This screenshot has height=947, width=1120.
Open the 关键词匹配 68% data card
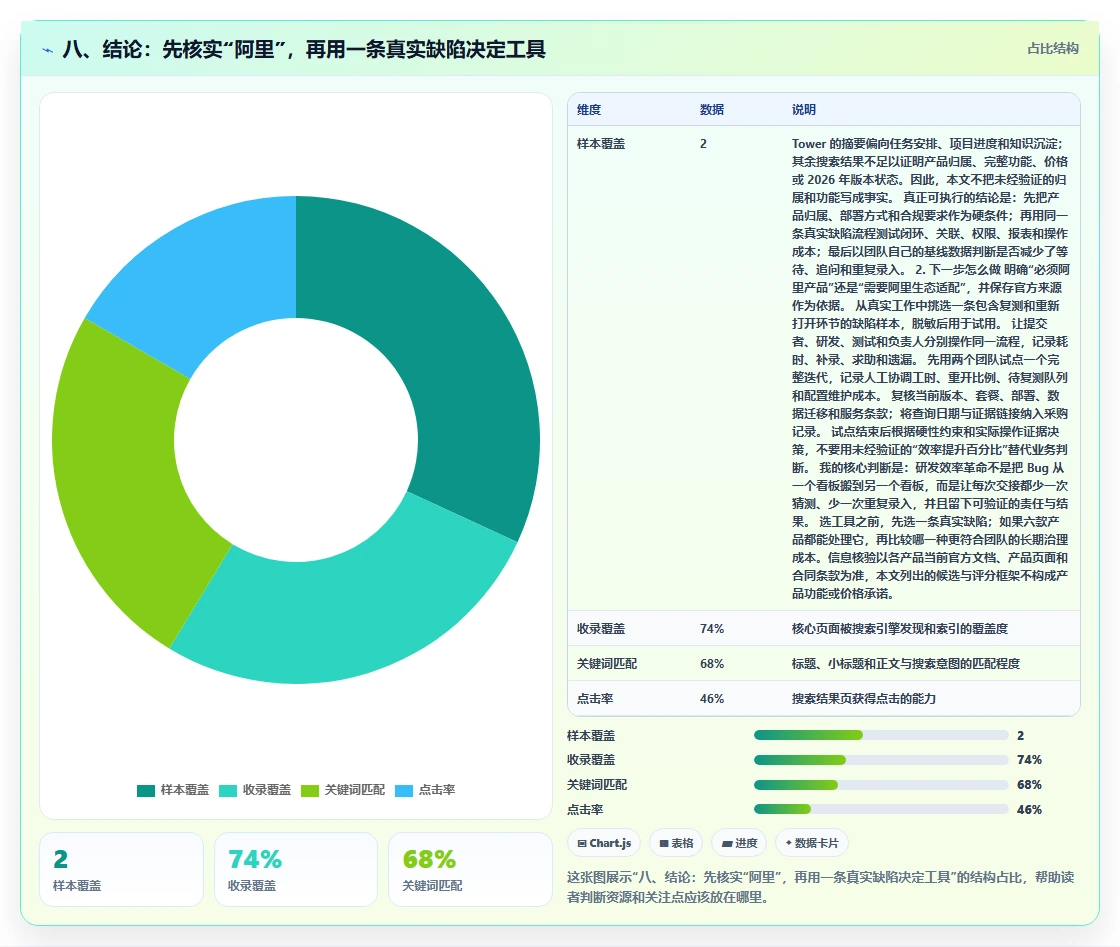[470, 869]
